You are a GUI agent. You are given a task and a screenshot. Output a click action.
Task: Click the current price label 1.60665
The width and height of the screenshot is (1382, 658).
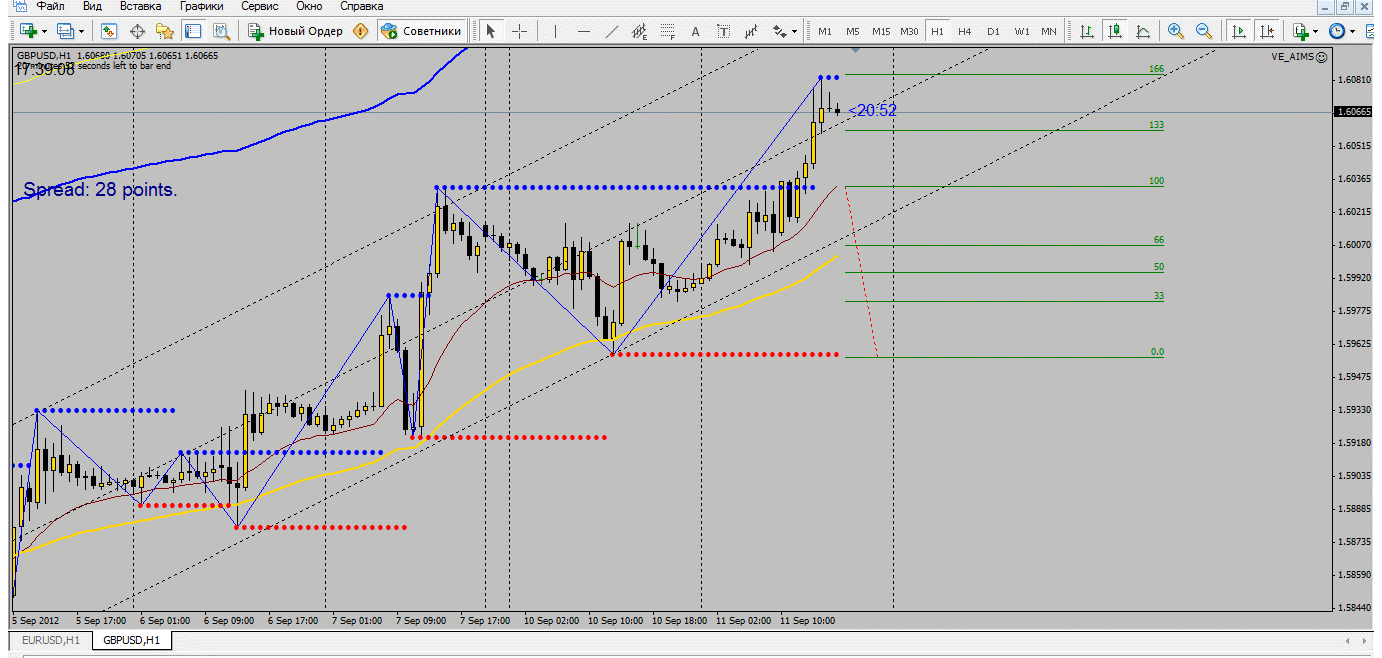tap(1354, 112)
